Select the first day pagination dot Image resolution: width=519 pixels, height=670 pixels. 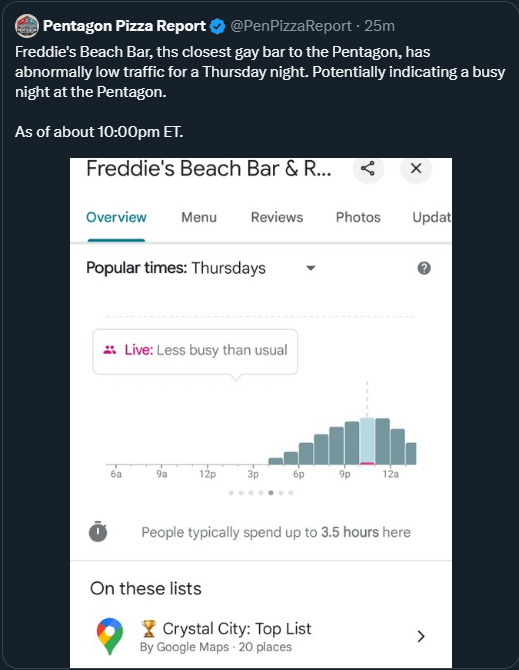coord(231,493)
